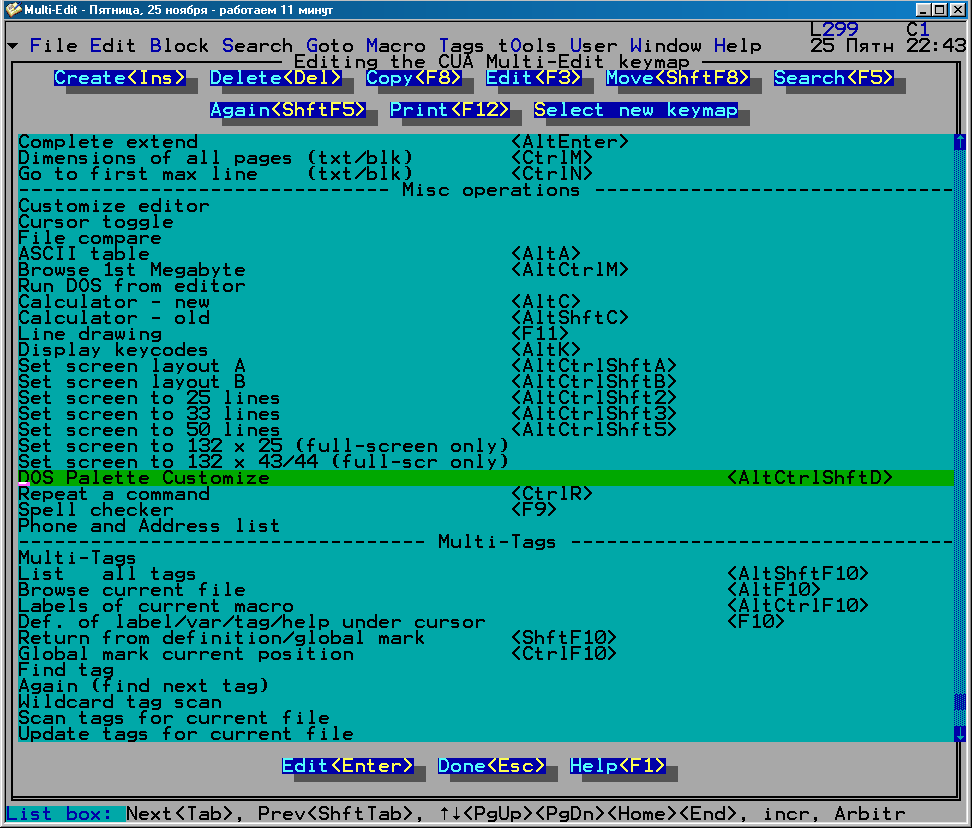This screenshot has height=828, width=972.
Task: Open Help<F1> at the bottom
Action: 618,766
